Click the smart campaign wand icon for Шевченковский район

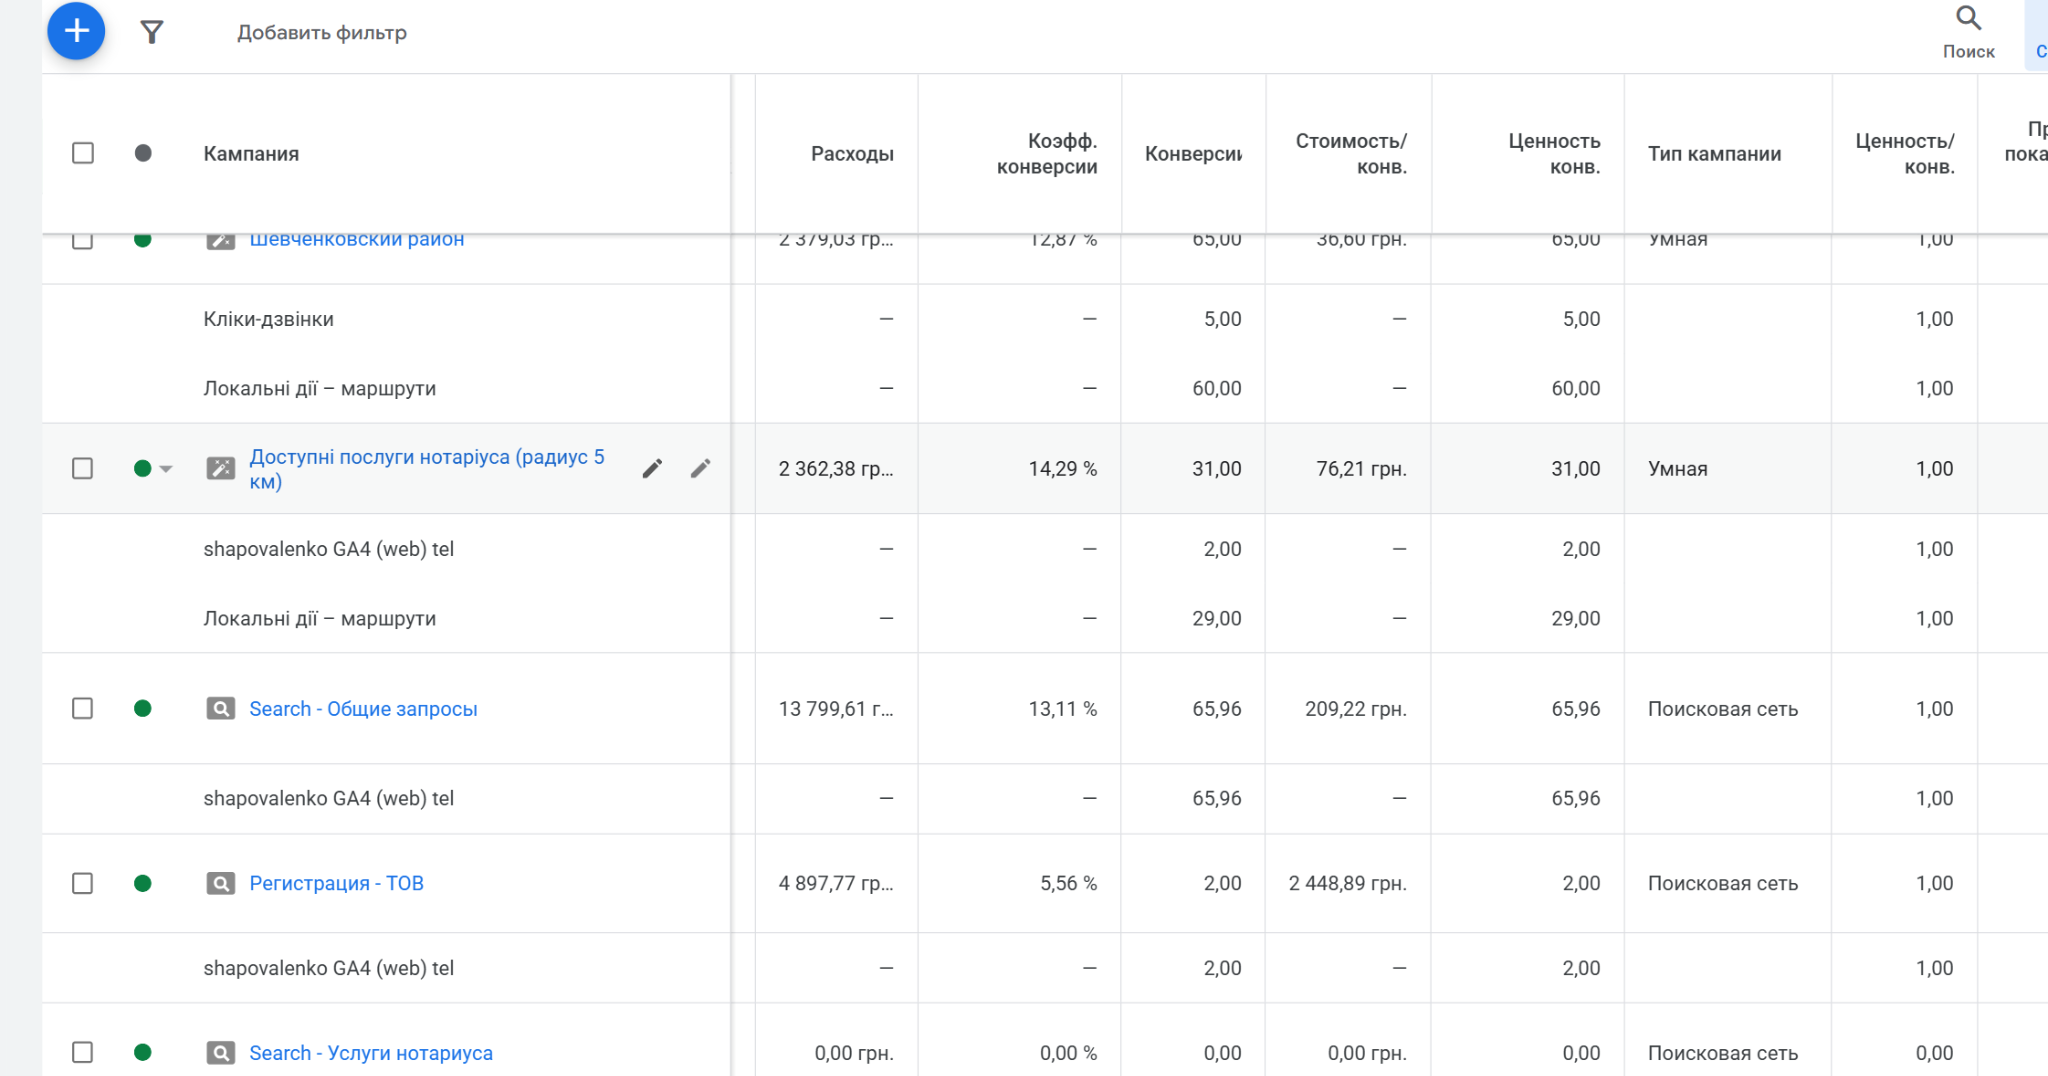(x=220, y=239)
